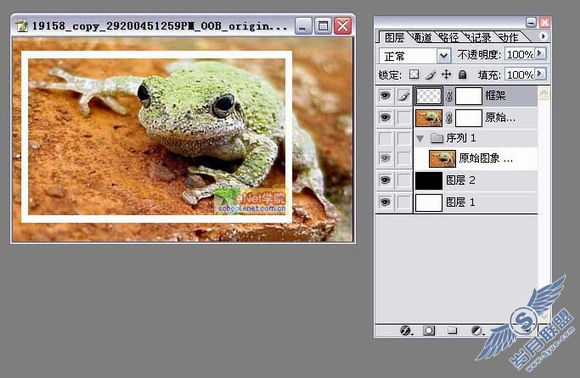Click the paintbrush indicator beside 框架 layer
580x378 pixels.
(404, 96)
